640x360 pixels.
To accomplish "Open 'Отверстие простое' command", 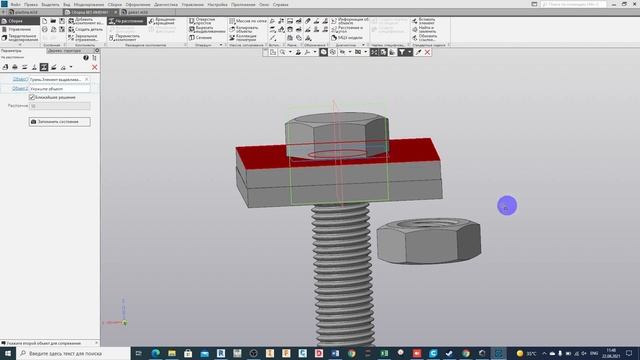I will (202, 21).
